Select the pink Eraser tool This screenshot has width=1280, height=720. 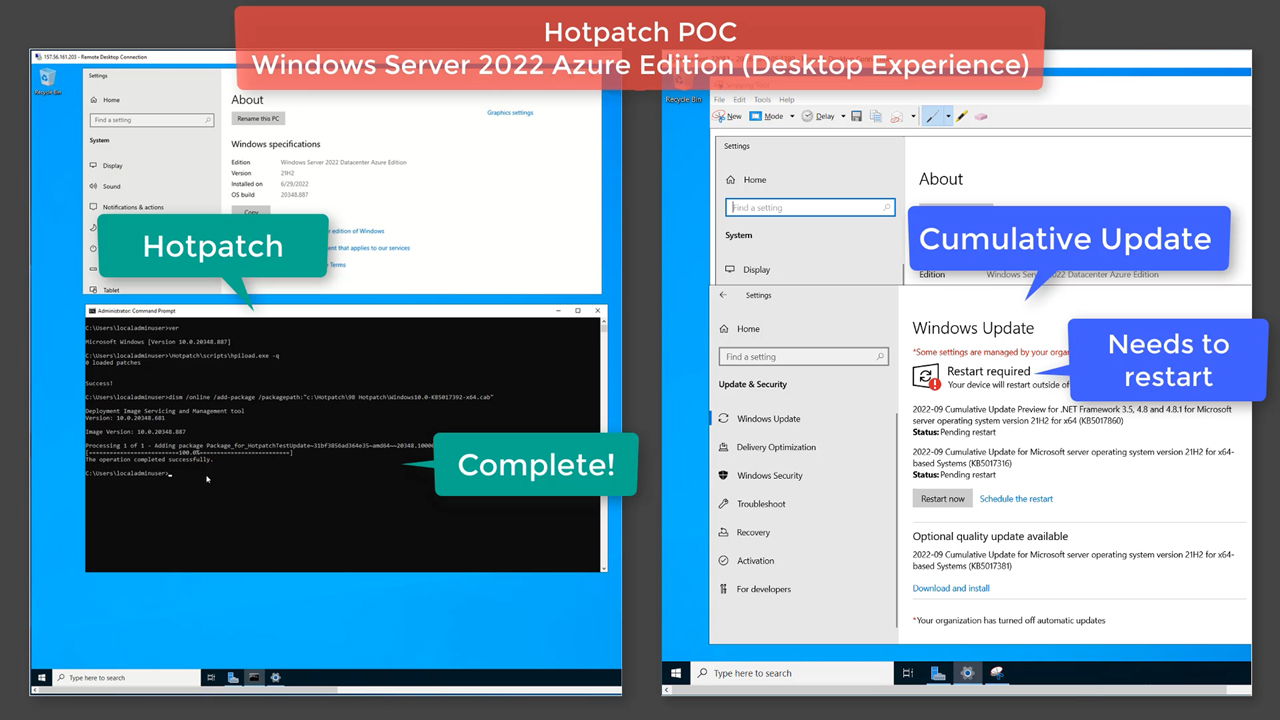(x=980, y=116)
